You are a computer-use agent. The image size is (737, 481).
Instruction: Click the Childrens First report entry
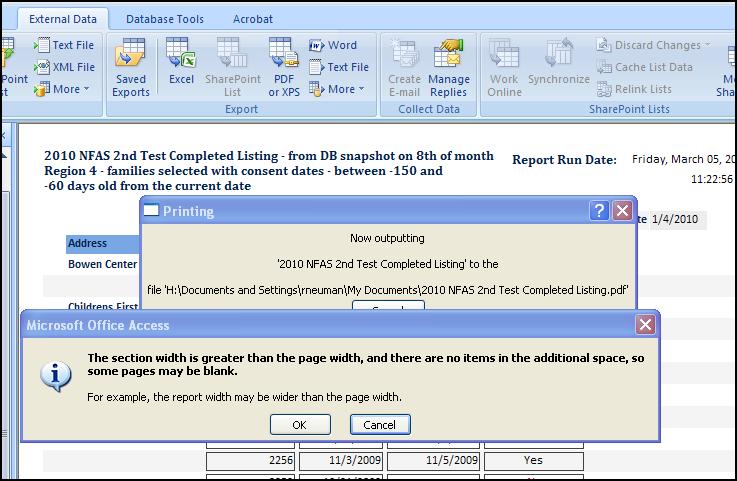102,306
